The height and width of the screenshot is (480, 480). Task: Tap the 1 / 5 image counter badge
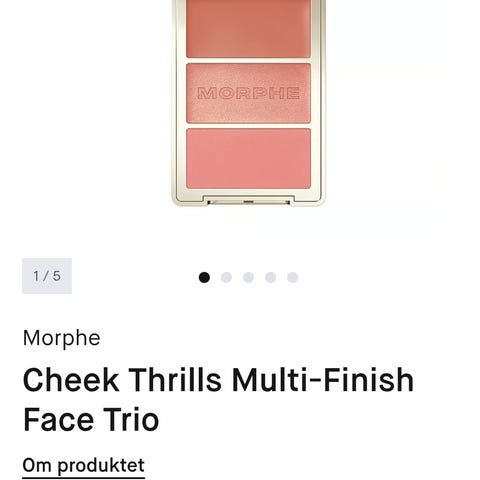[x=47, y=276]
